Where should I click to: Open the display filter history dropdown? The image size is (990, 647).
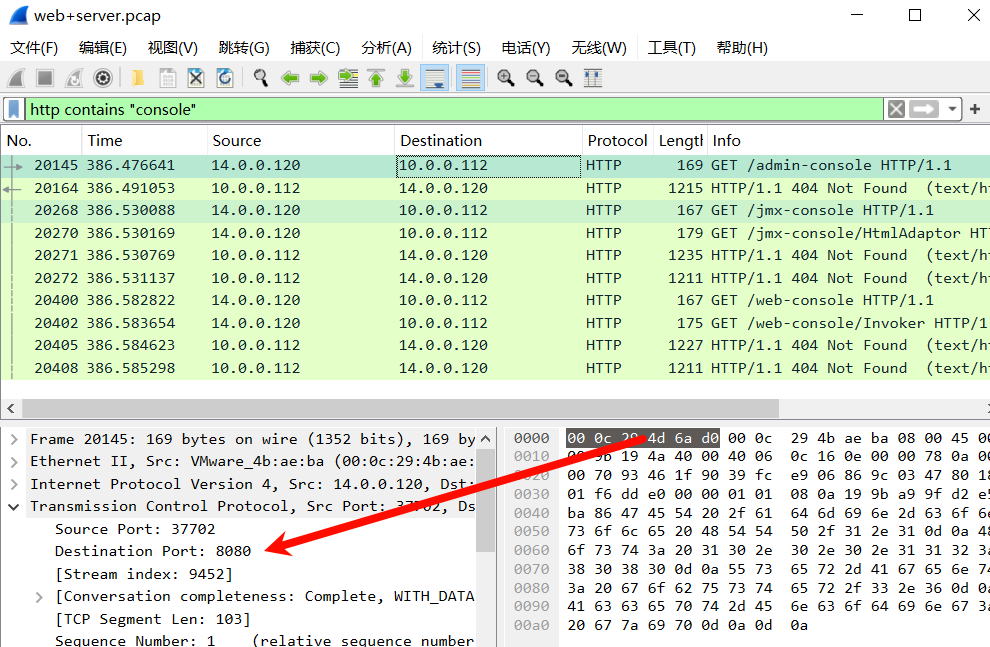[951, 109]
